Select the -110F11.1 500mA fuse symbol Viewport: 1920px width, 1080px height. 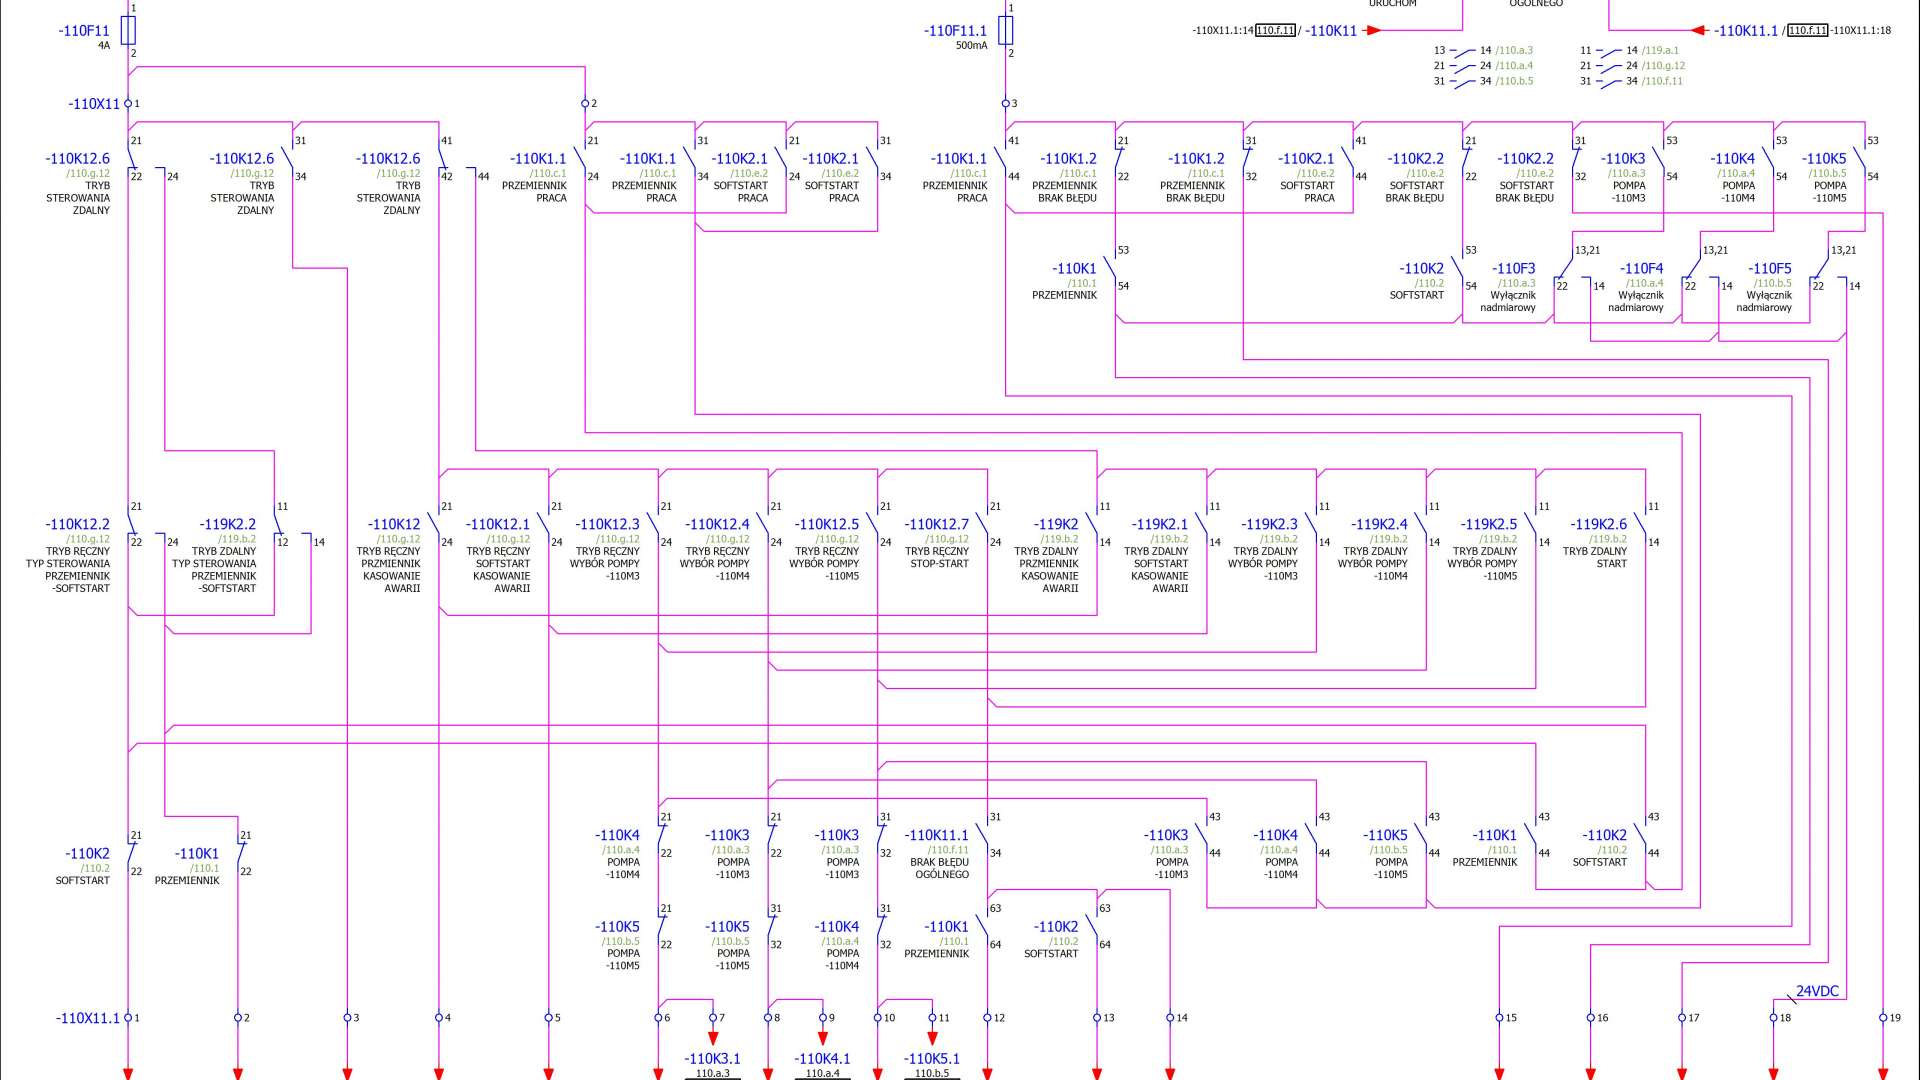[x=1006, y=31]
